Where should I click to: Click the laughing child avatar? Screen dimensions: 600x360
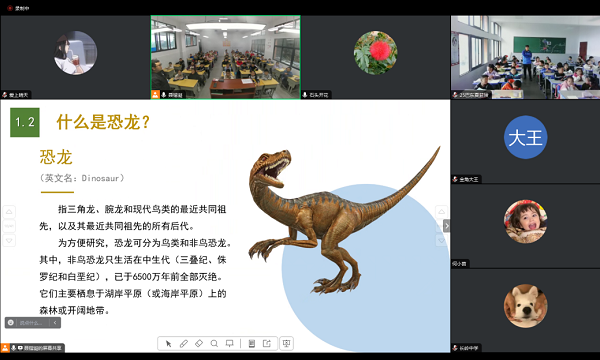[525, 221]
